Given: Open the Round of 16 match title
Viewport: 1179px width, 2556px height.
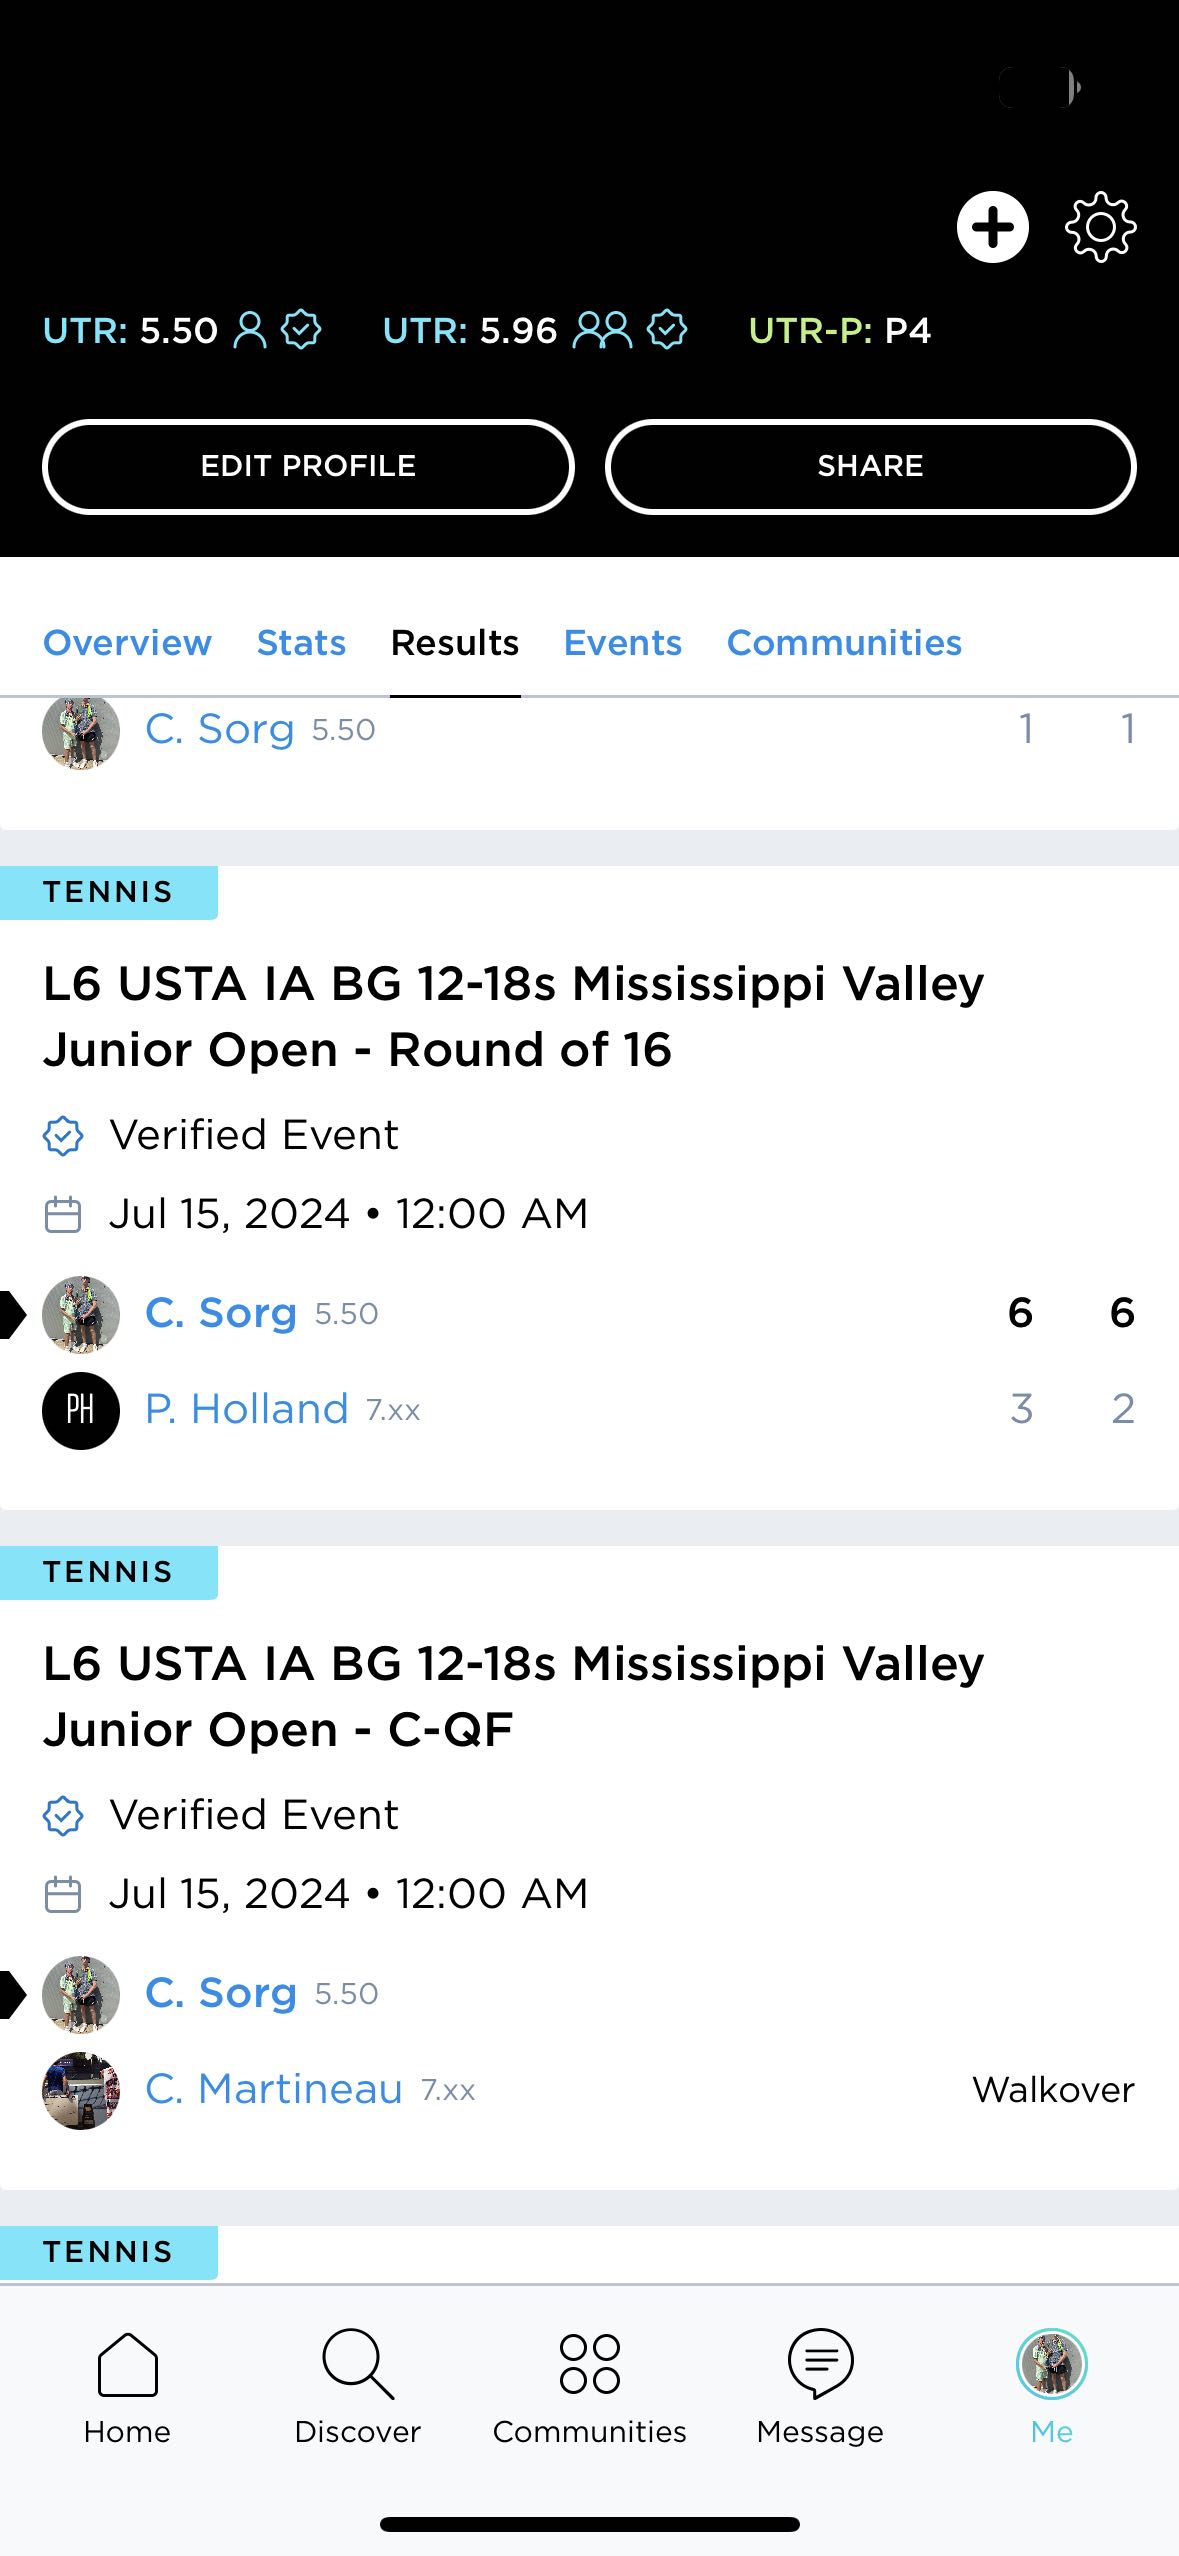Looking at the screenshot, I should (513, 1016).
